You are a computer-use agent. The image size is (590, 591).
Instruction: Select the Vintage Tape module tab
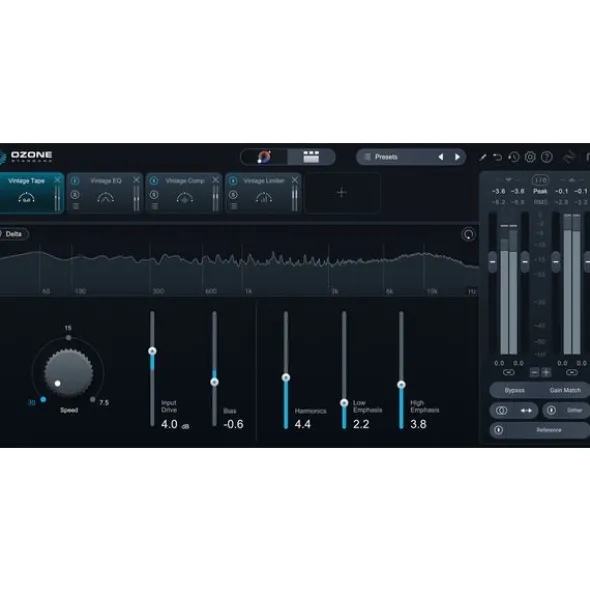click(27, 193)
